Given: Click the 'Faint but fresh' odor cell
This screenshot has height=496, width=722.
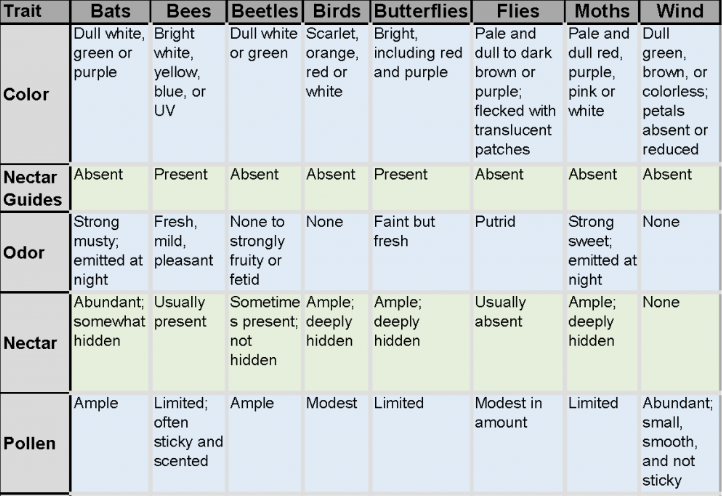Looking at the screenshot, I should point(419,250).
